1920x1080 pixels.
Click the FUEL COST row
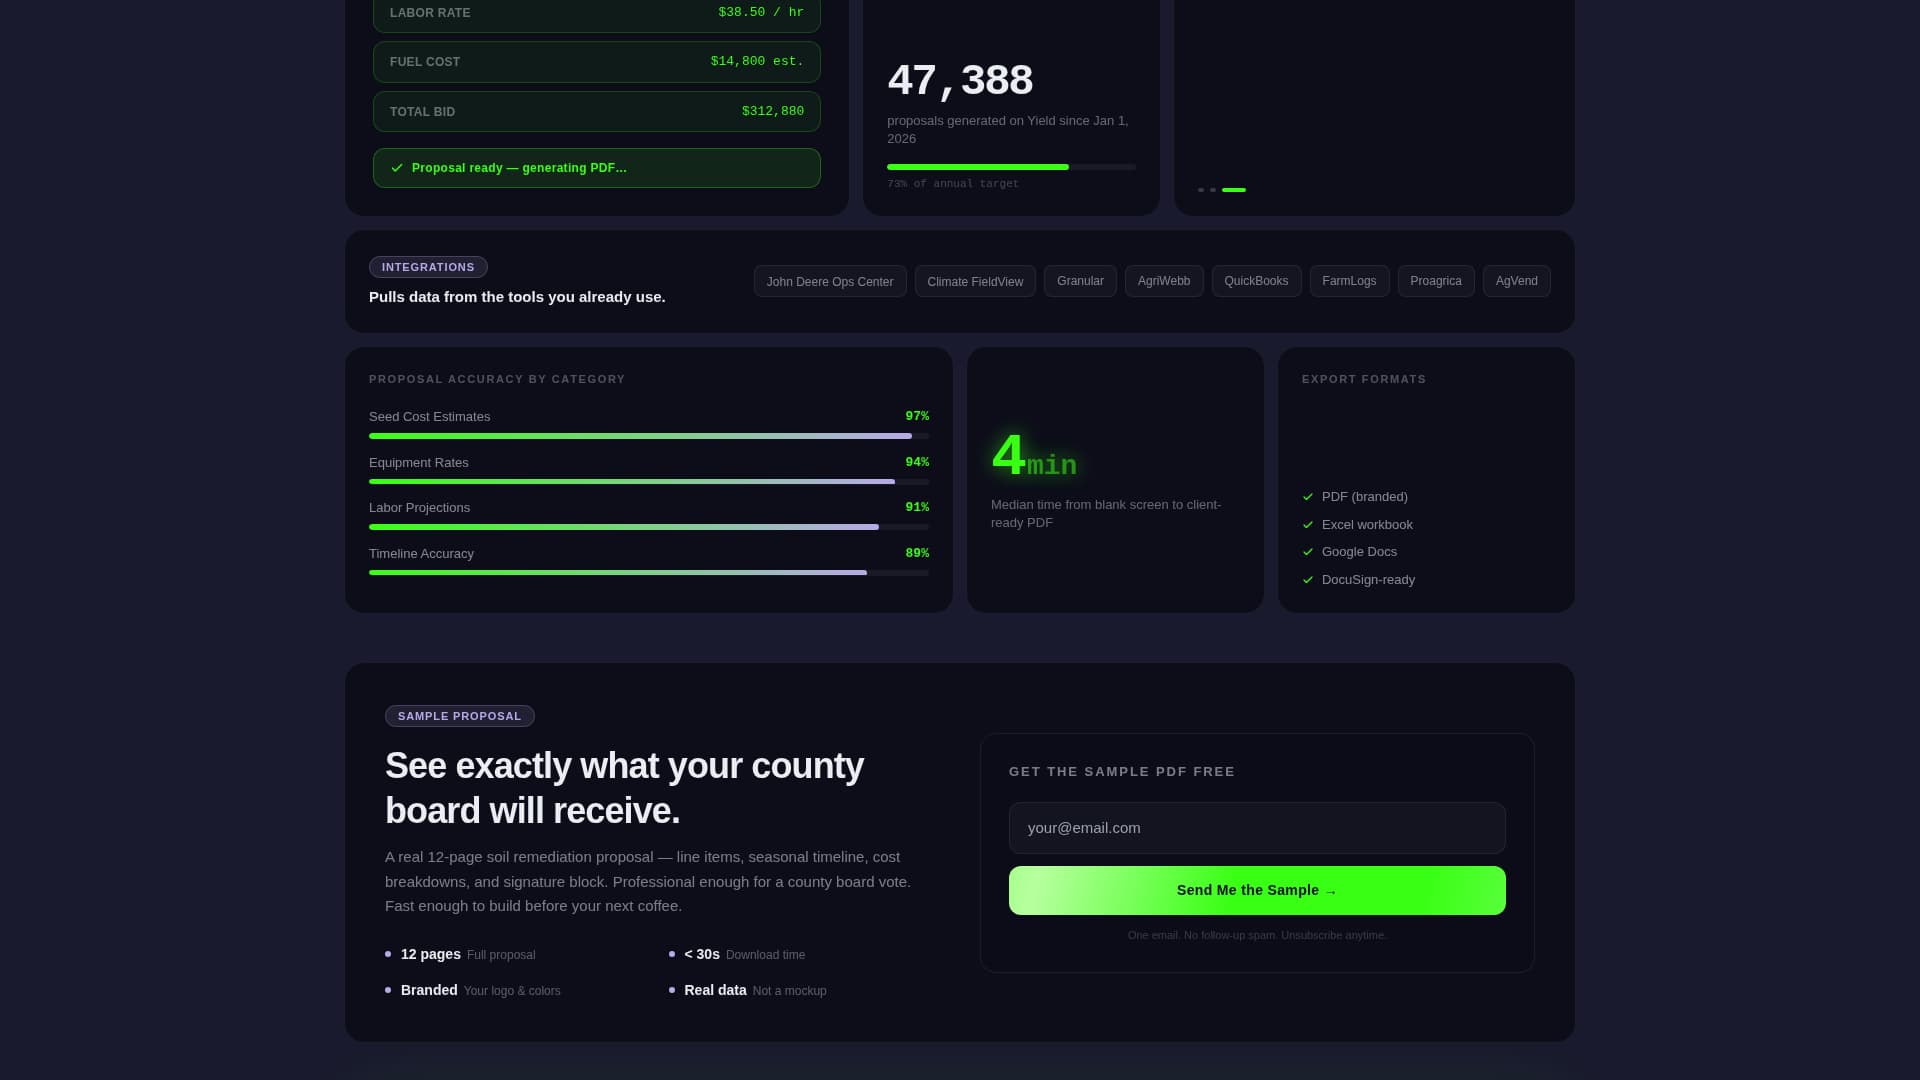tap(597, 62)
